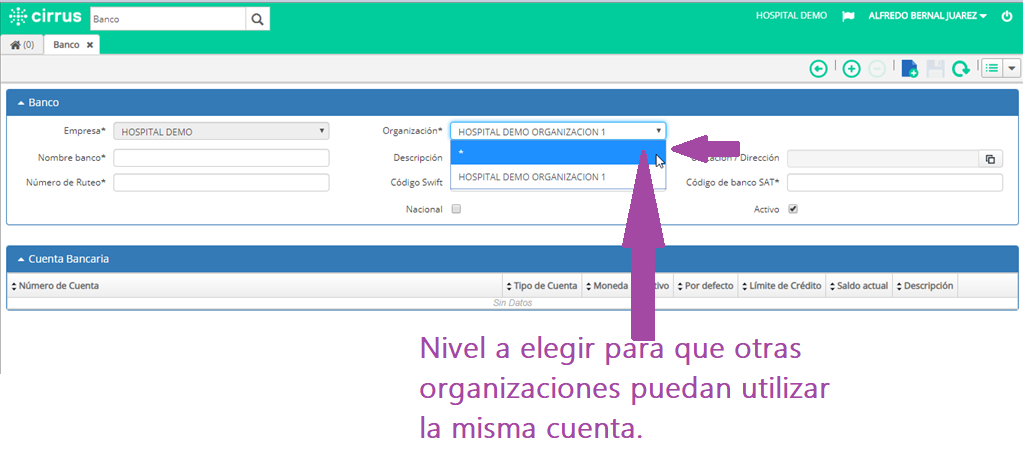Select HOSPITAL DEMO ORGANIZACION 1 list option

click(x=558, y=177)
